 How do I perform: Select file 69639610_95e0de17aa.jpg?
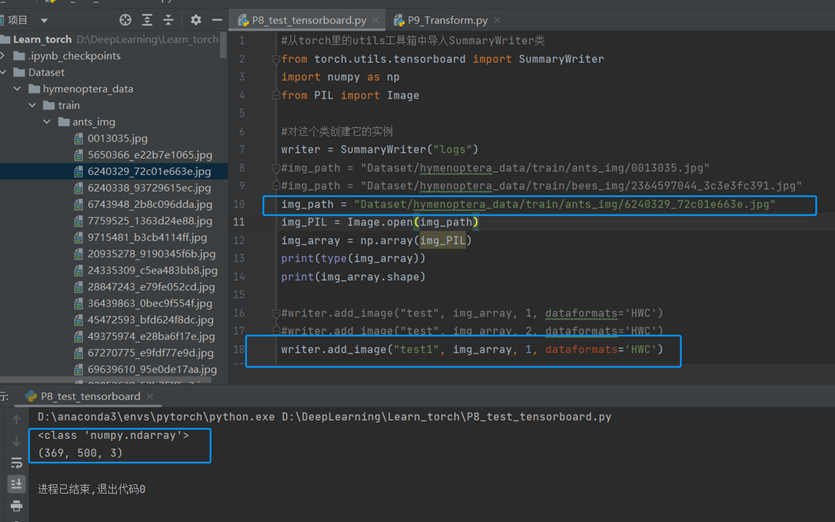click(x=152, y=370)
